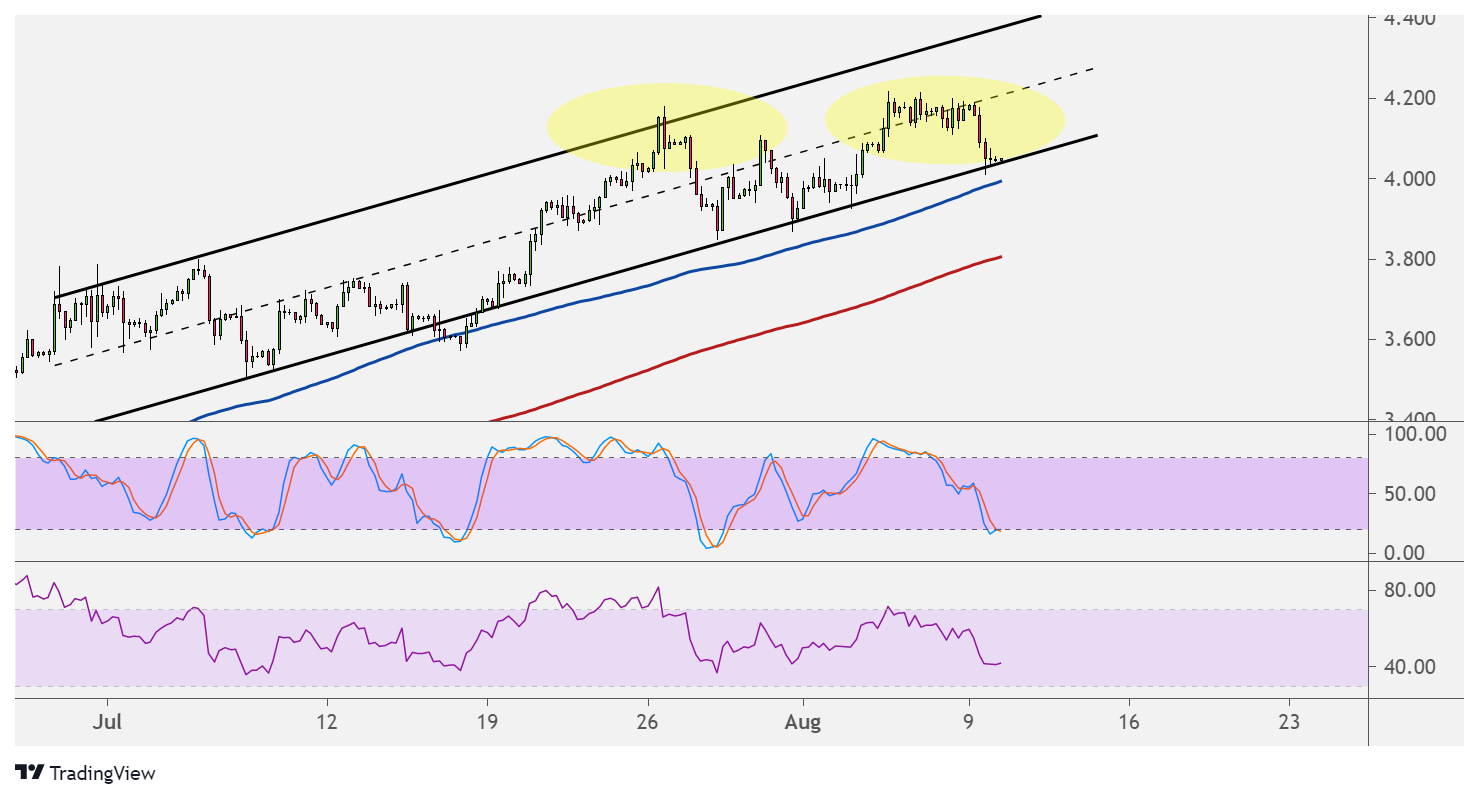Click the 3.800 price axis label
Viewport: 1479px width, 799px height.
coord(1408,259)
